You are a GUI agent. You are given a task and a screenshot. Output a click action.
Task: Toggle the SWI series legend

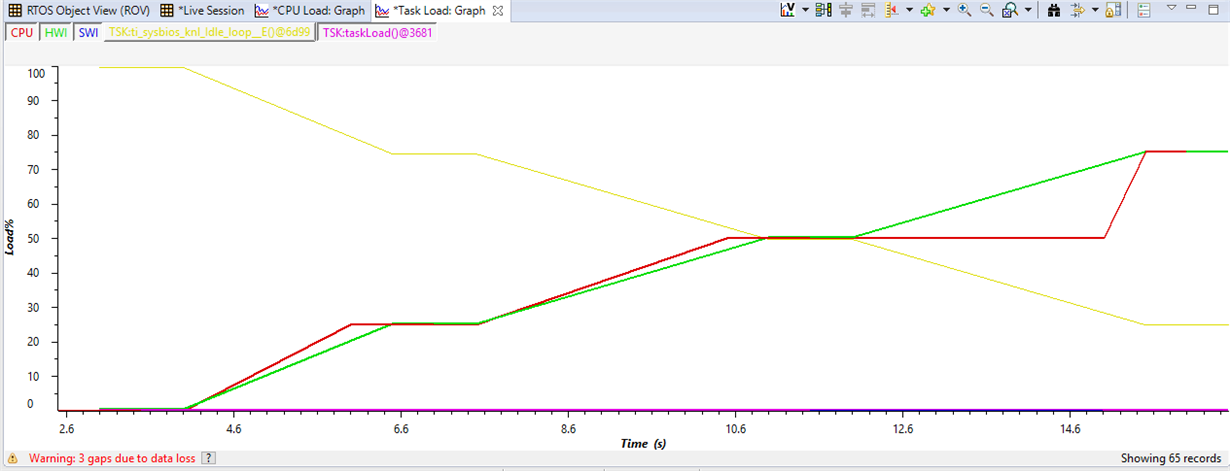pyautogui.click(x=88, y=32)
